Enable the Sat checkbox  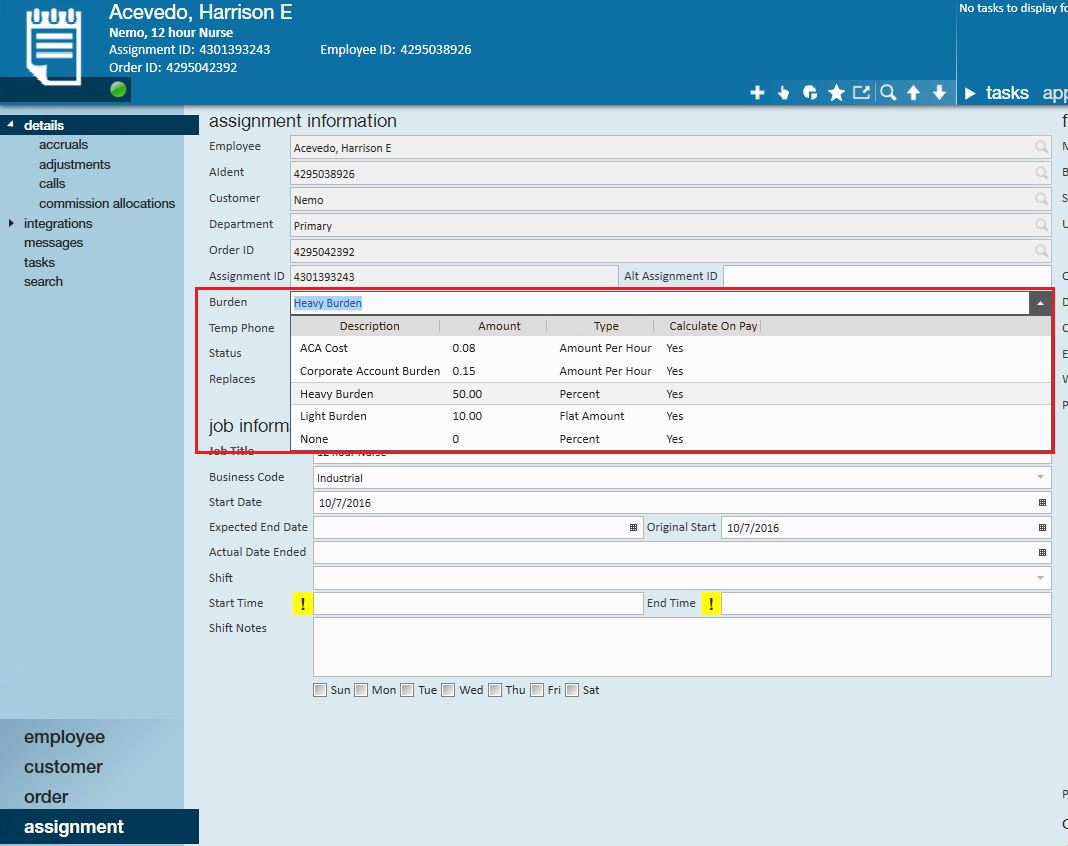click(x=572, y=690)
